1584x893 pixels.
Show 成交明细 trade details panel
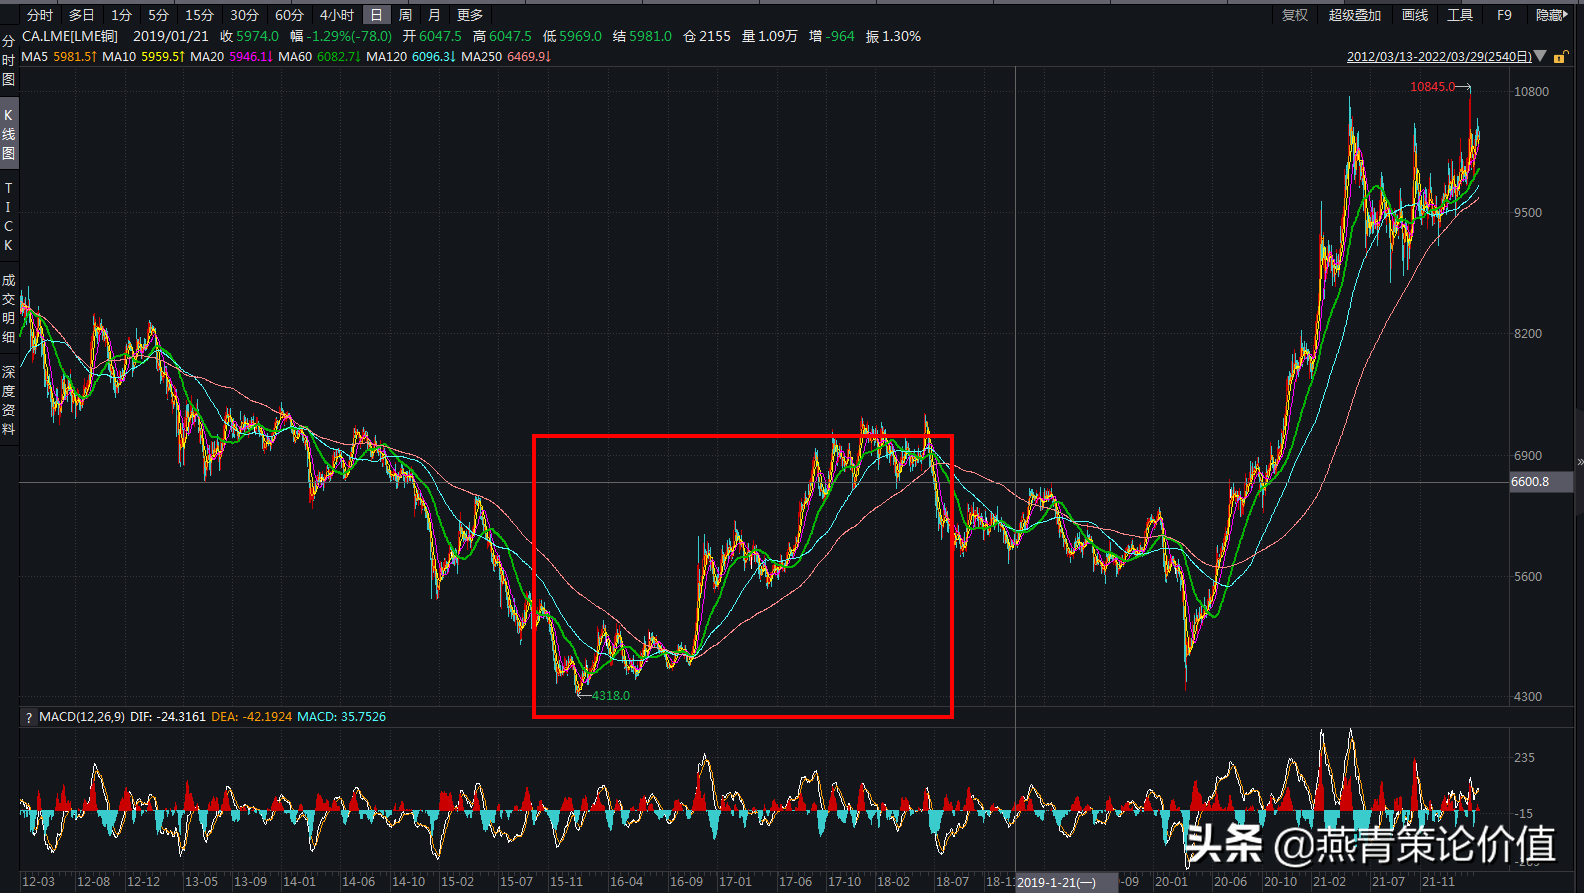[x=9, y=308]
